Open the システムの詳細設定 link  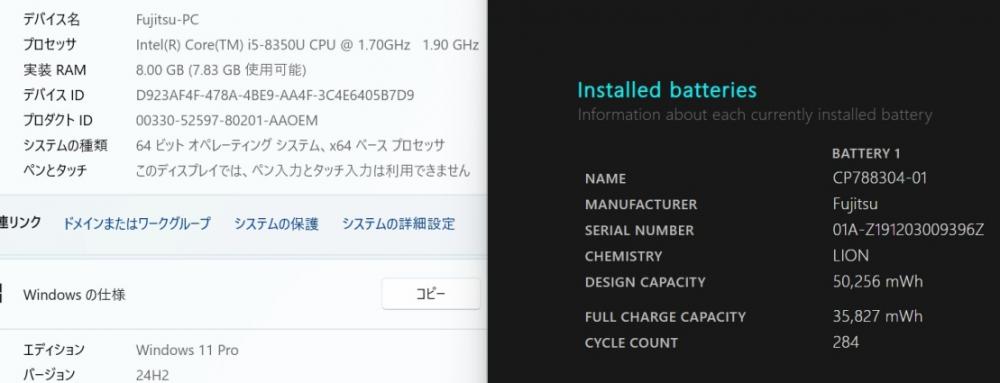pyautogui.click(x=399, y=224)
